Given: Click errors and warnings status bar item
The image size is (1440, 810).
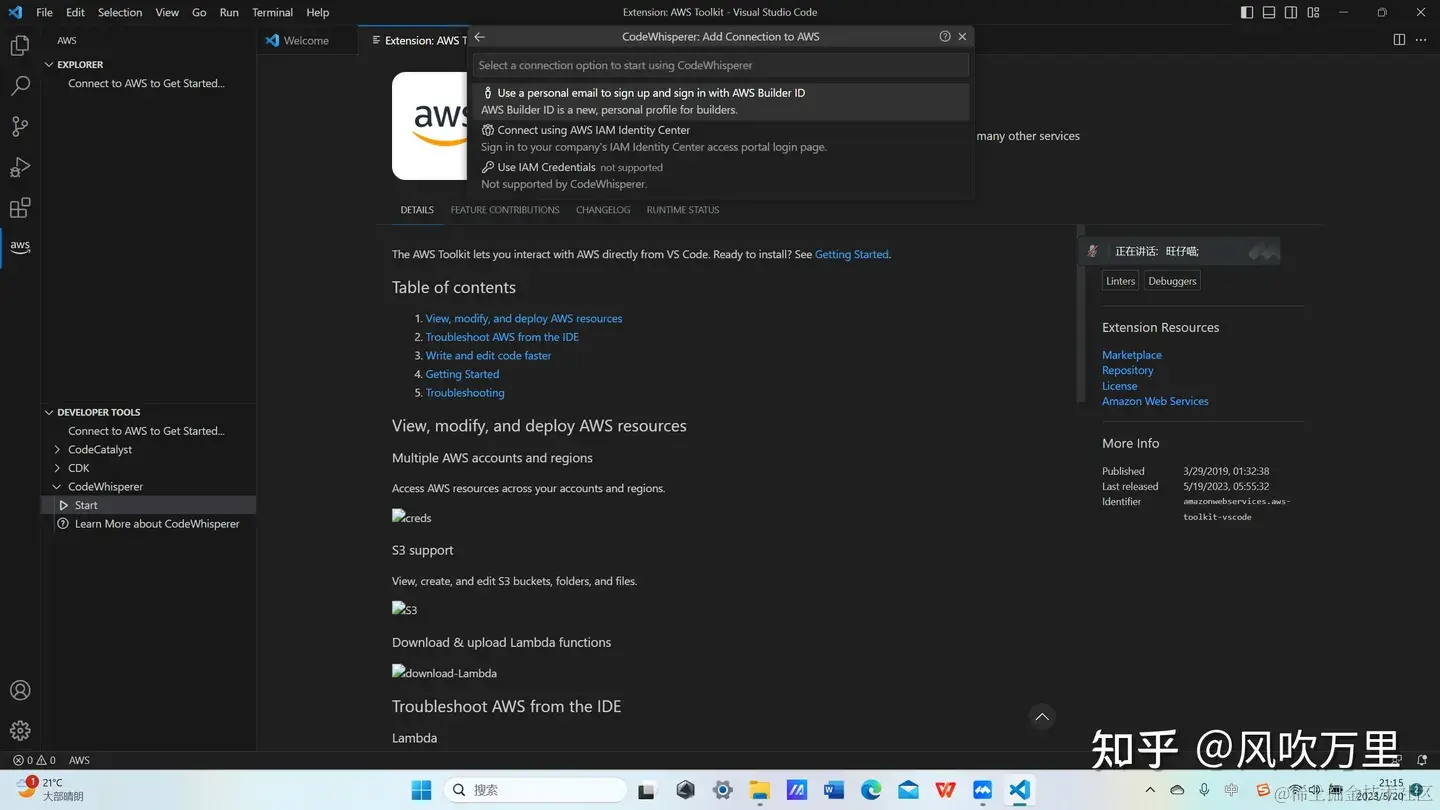Looking at the screenshot, I should pos(34,760).
